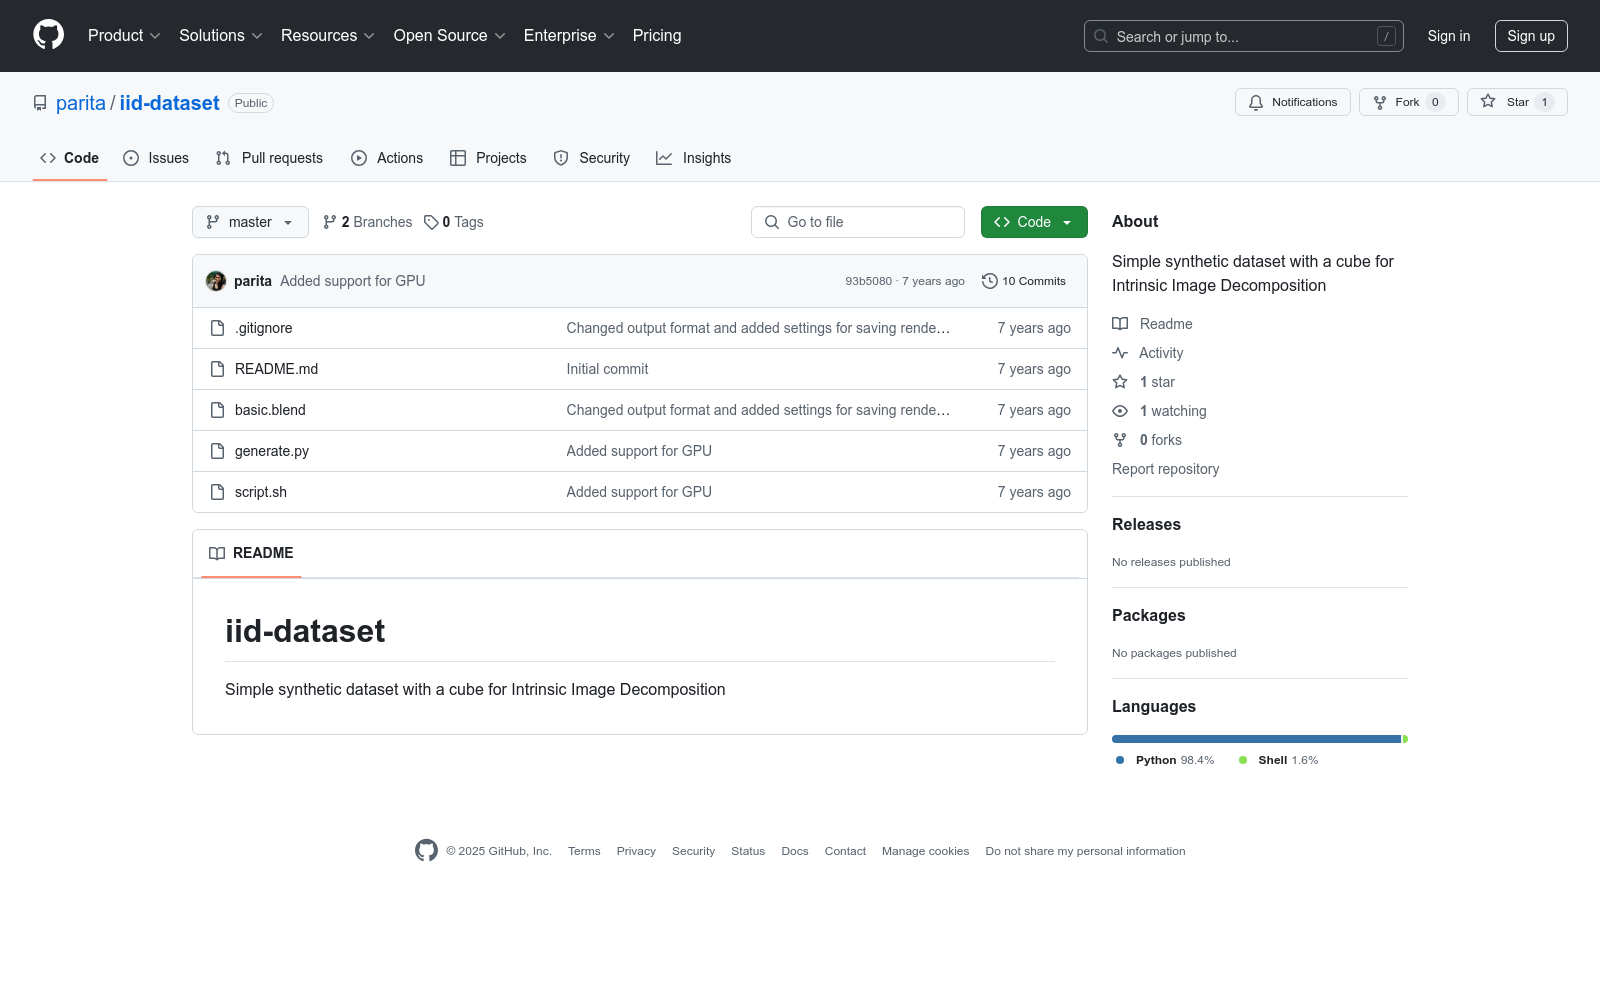Click the file icon for basic.blend

pos(217,410)
